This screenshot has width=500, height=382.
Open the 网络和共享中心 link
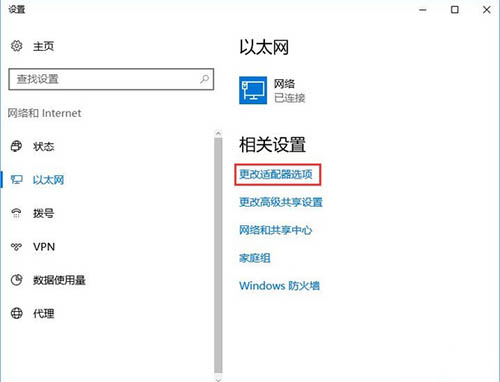point(275,230)
